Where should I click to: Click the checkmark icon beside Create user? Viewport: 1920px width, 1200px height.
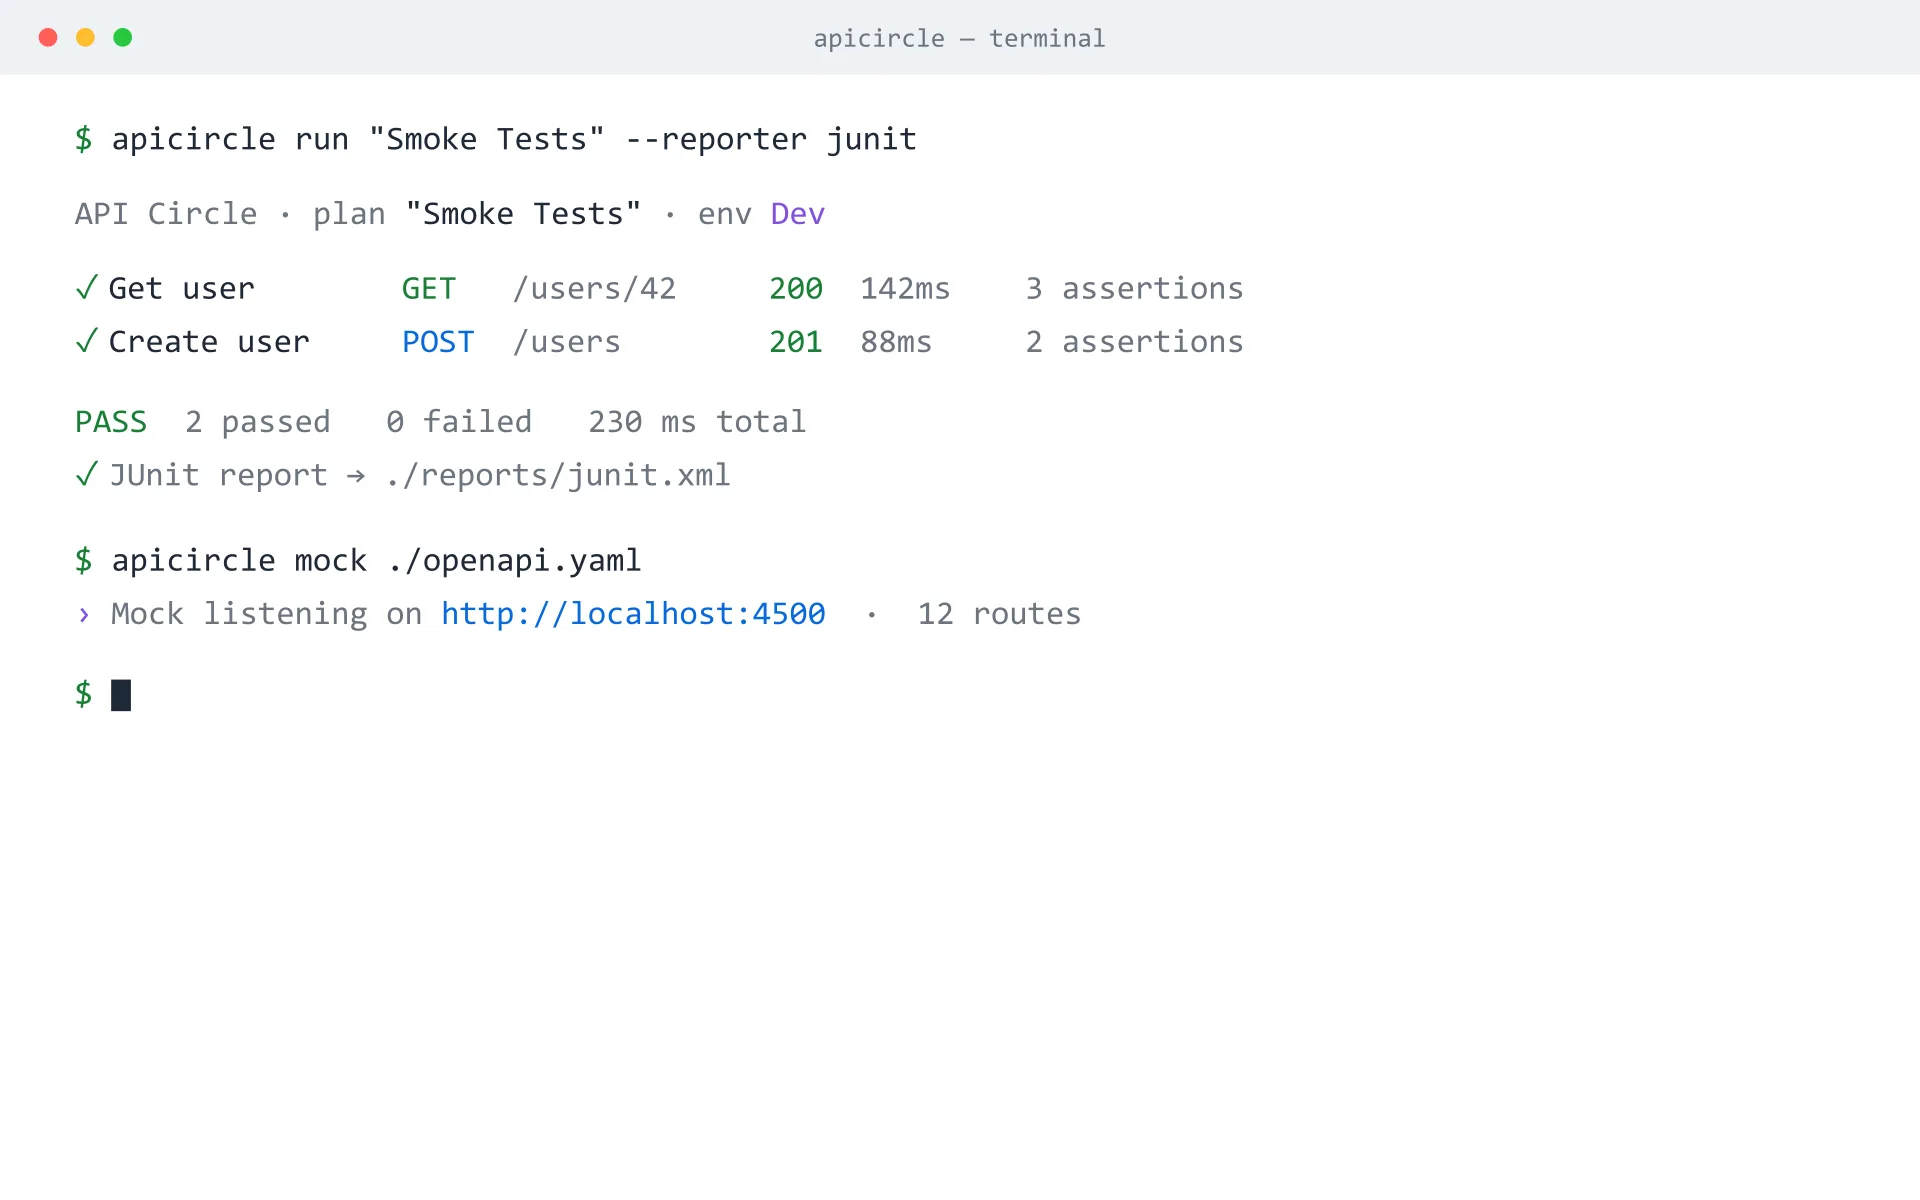tap(86, 341)
